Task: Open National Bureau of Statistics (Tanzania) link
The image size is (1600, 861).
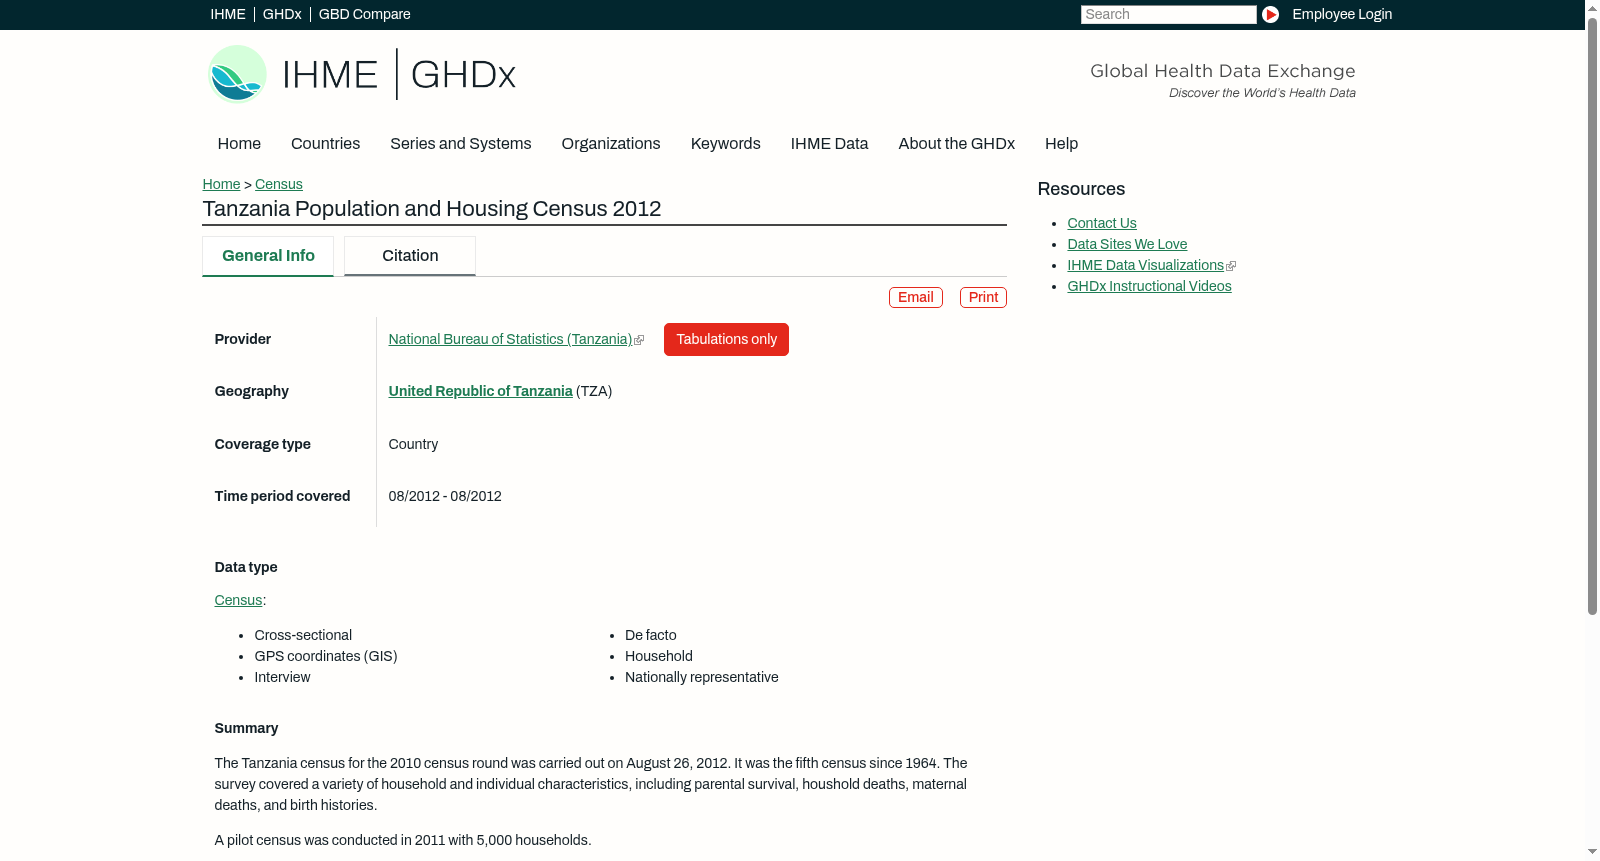Action: point(510,339)
